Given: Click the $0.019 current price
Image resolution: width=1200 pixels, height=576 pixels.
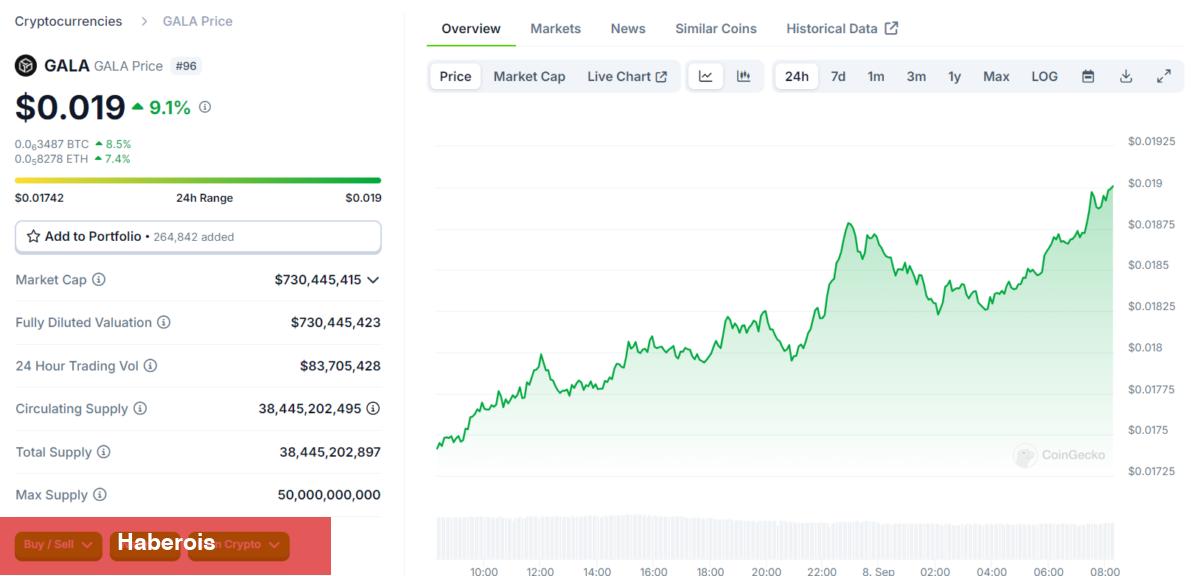Looking at the screenshot, I should (70, 107).
